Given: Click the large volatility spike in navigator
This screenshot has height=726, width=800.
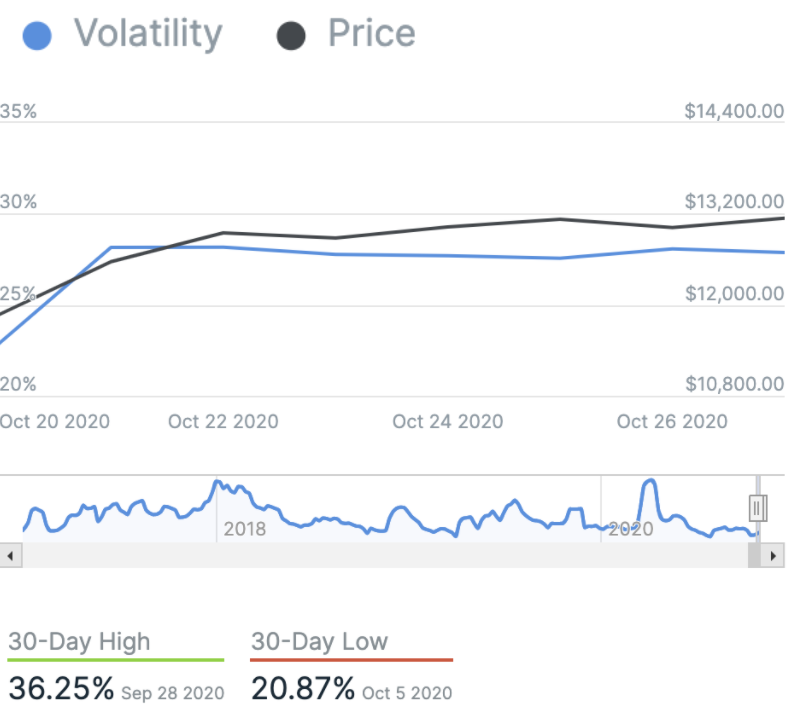Looking at the screenshot, I should point(649,487).
